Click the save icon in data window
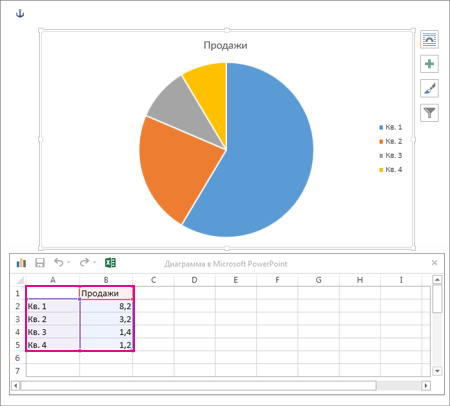This screenshot has height=406, width=450. click(40, 263)
